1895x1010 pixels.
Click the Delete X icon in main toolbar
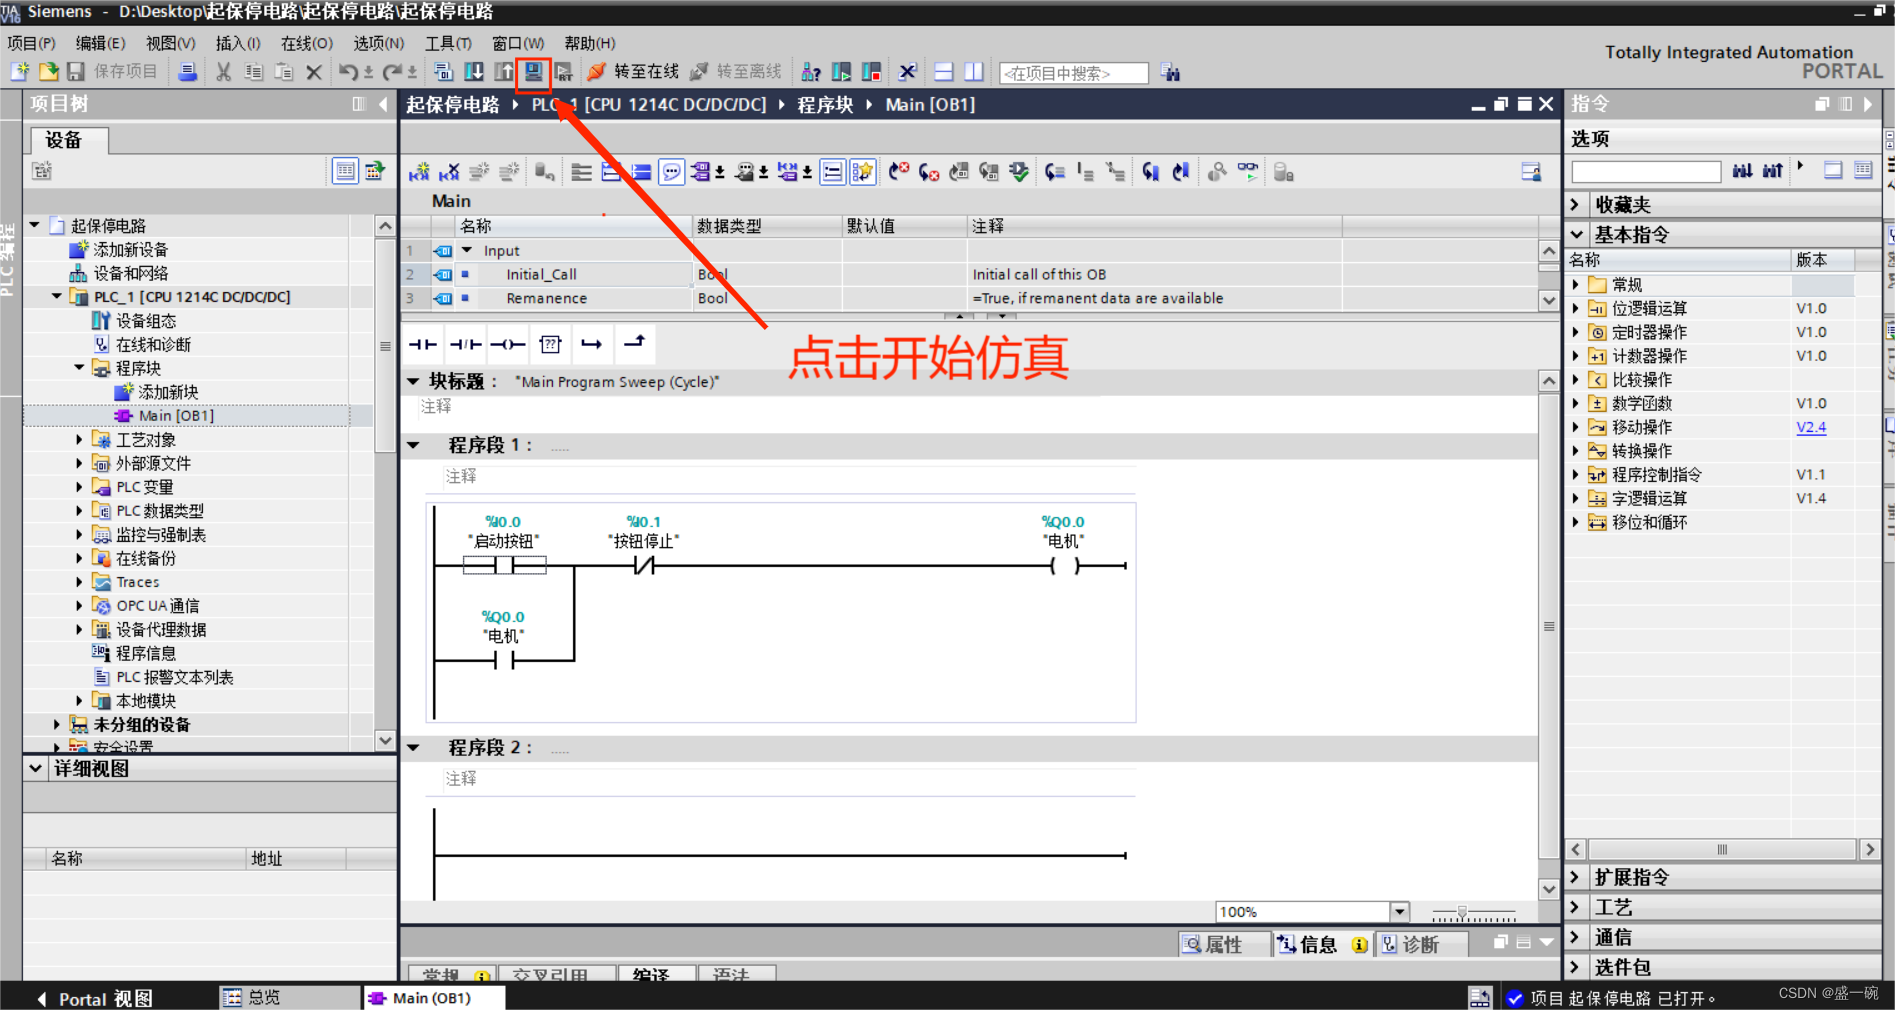(x=314, y=72)
